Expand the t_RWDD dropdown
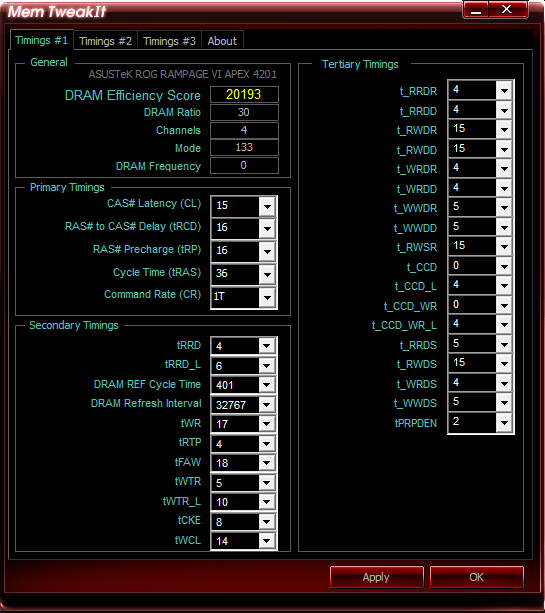Viewport: 545px width, 613px height. pos(504,149)
